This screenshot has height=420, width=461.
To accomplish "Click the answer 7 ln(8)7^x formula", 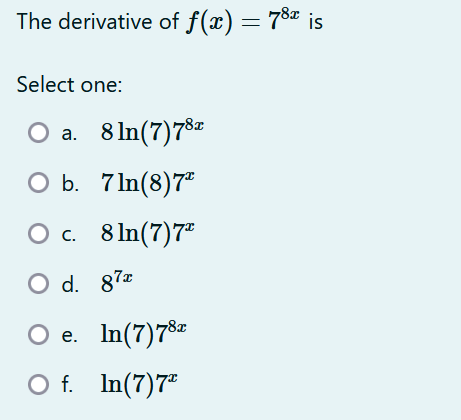I will (x=148, y=183).
